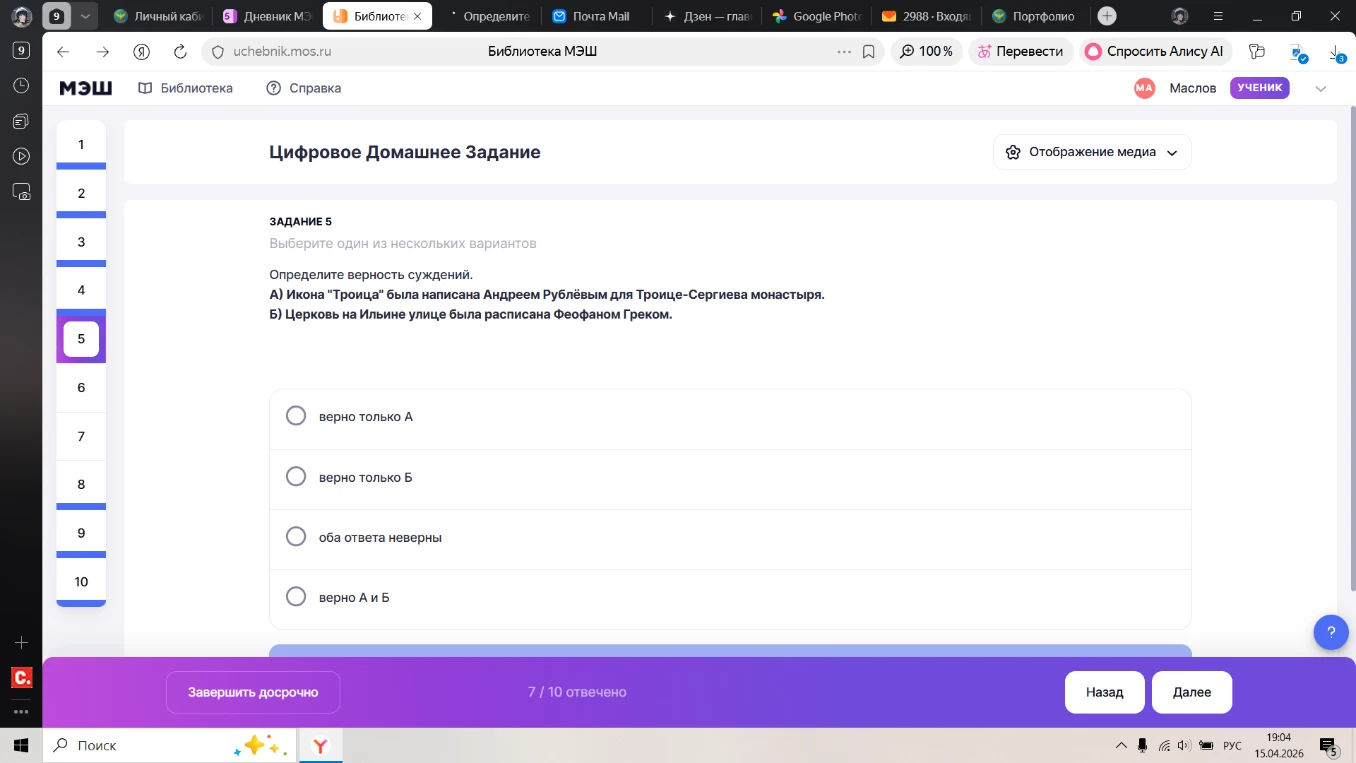Open the three-dots page menu in address bar

(x=844, y=52)
